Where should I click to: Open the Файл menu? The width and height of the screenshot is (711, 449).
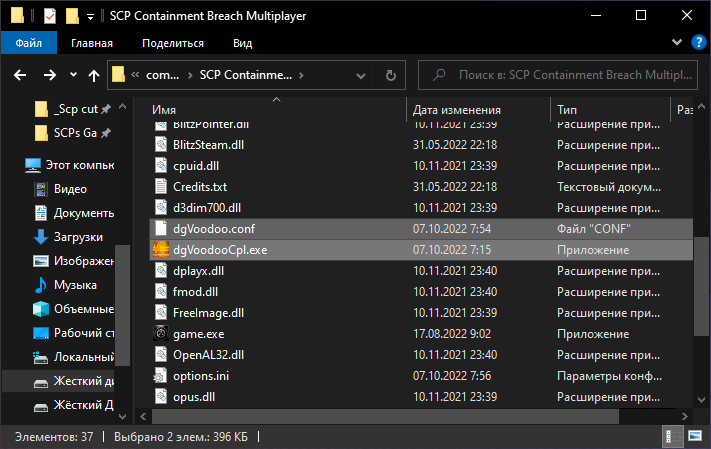pos(28,43)
